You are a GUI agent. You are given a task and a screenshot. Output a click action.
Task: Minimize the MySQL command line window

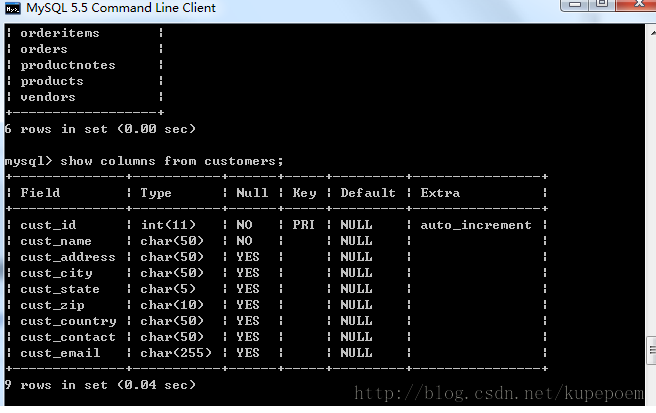(574, 4)
